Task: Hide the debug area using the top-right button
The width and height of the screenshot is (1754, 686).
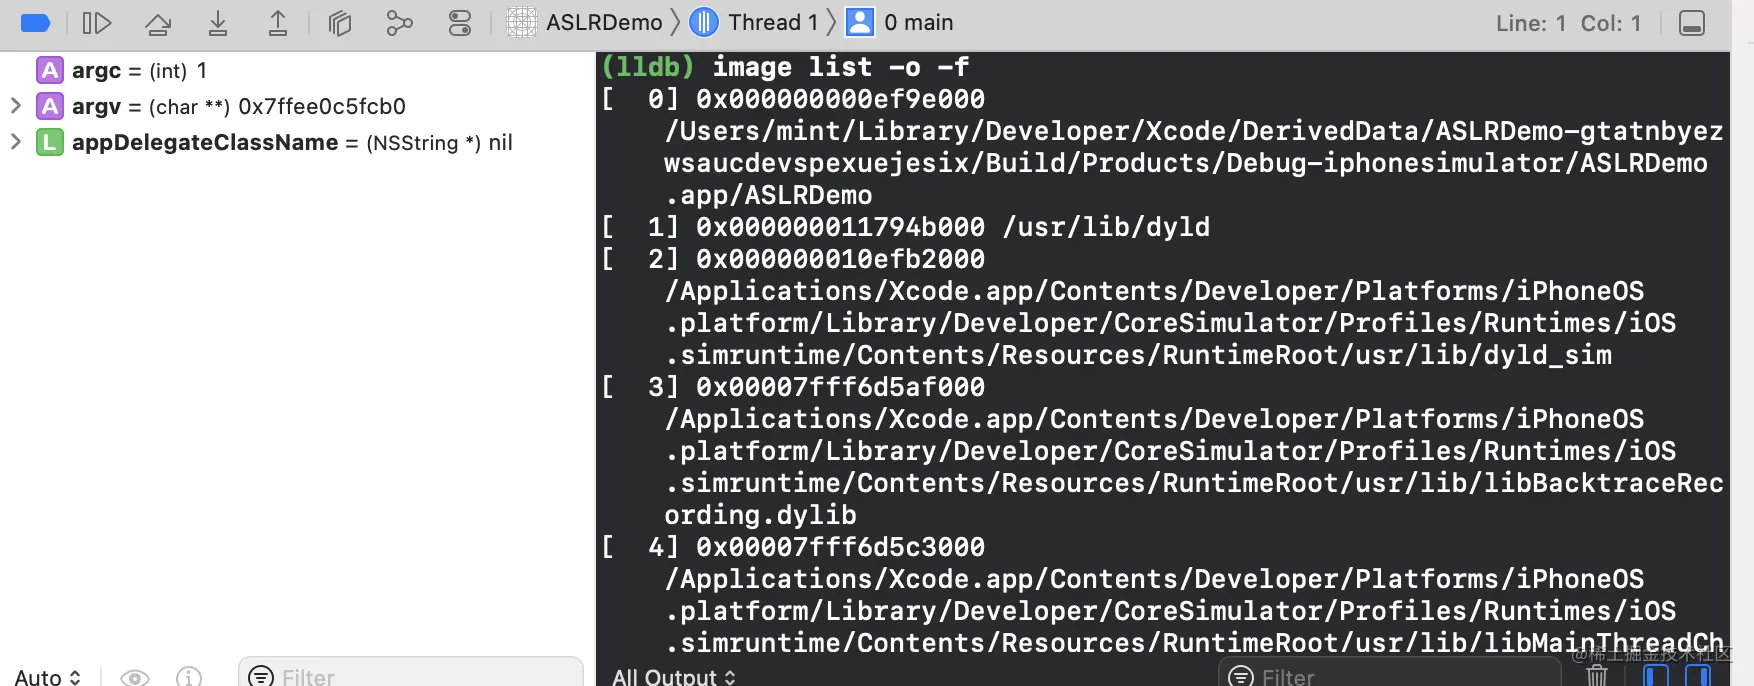Action: [1692, 23]
